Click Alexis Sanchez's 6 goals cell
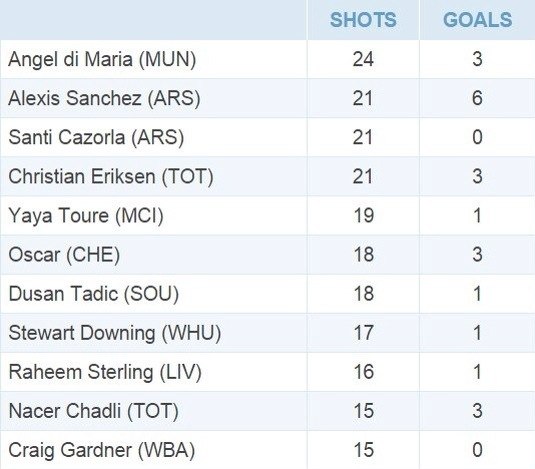 477,98
